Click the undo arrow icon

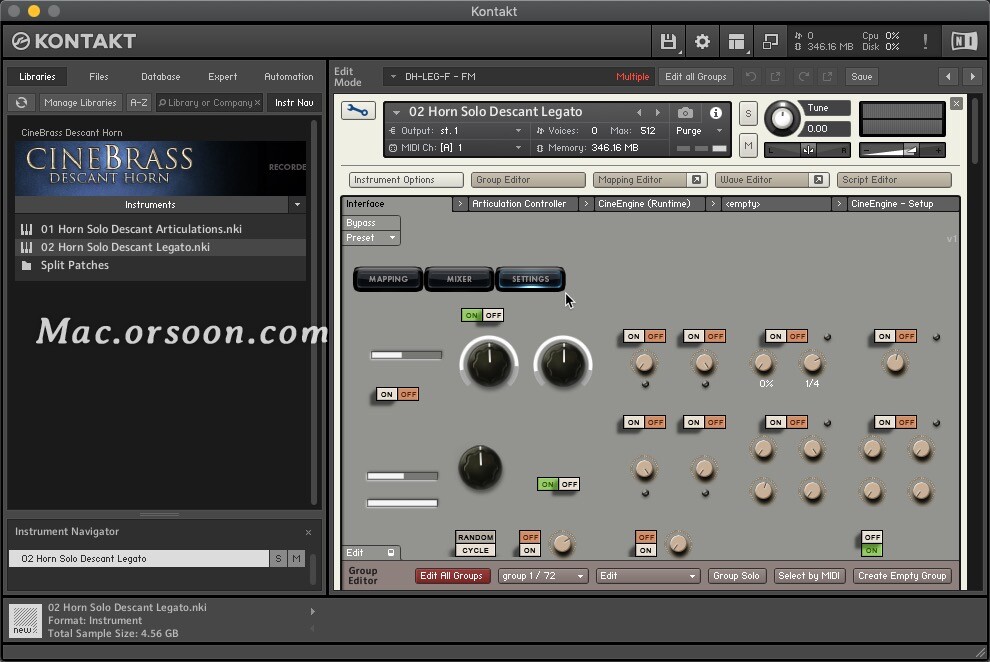coord(751,77)
